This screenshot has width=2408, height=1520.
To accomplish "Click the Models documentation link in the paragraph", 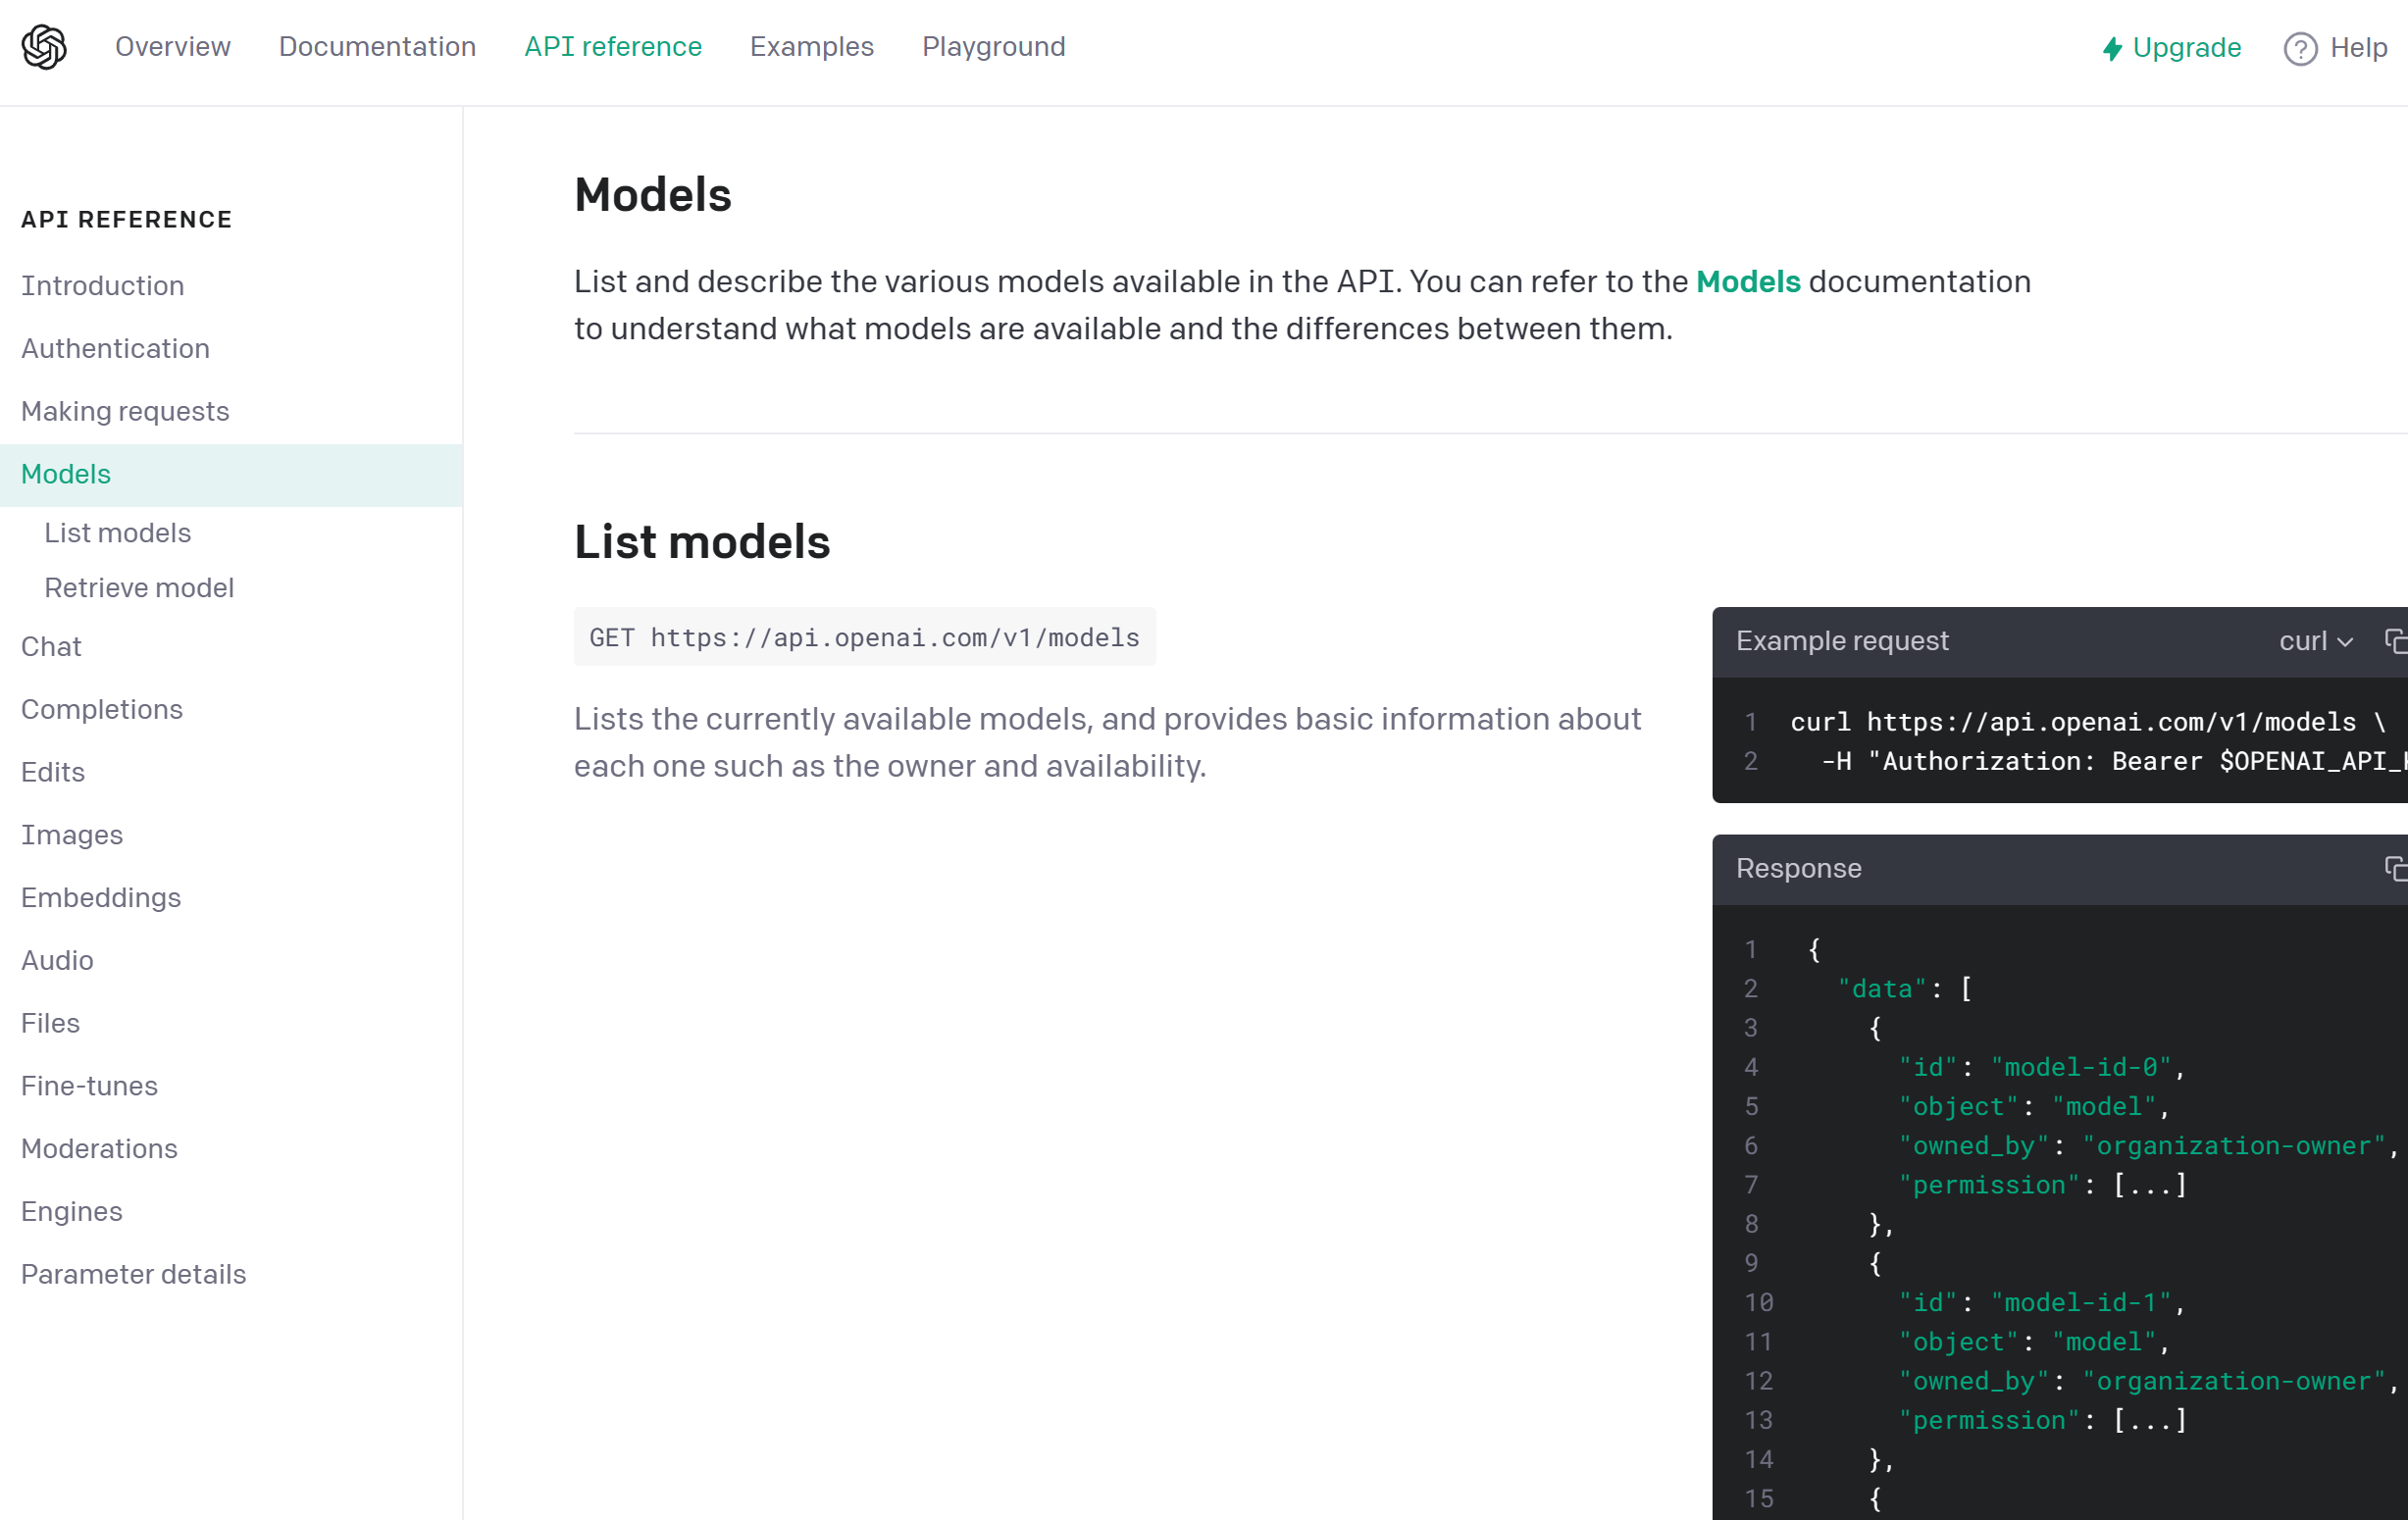I will [x=1747, y=282].
